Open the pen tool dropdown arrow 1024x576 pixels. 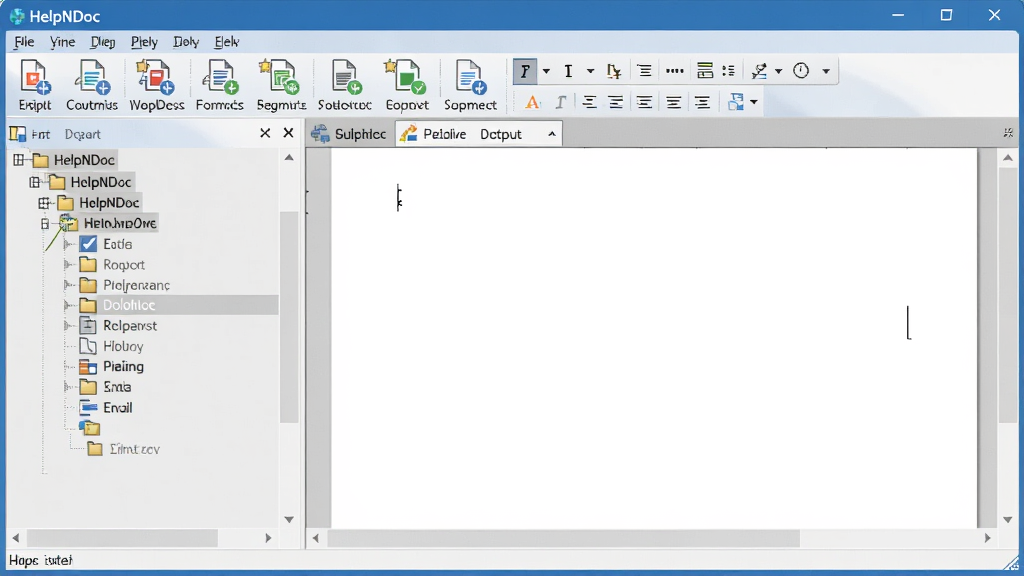coord(778,71)
